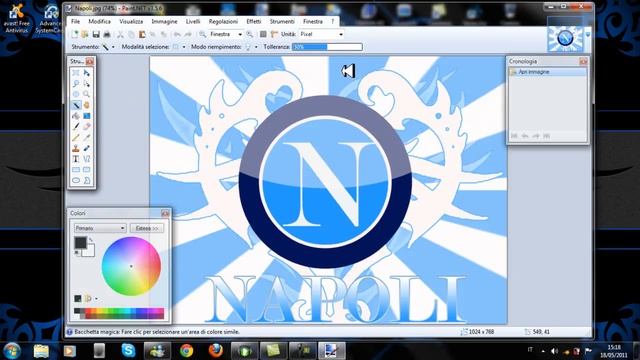The height and width of the screenshot is (360, 640).
Task: Toggle the rulers display
Action: (274, 34)
